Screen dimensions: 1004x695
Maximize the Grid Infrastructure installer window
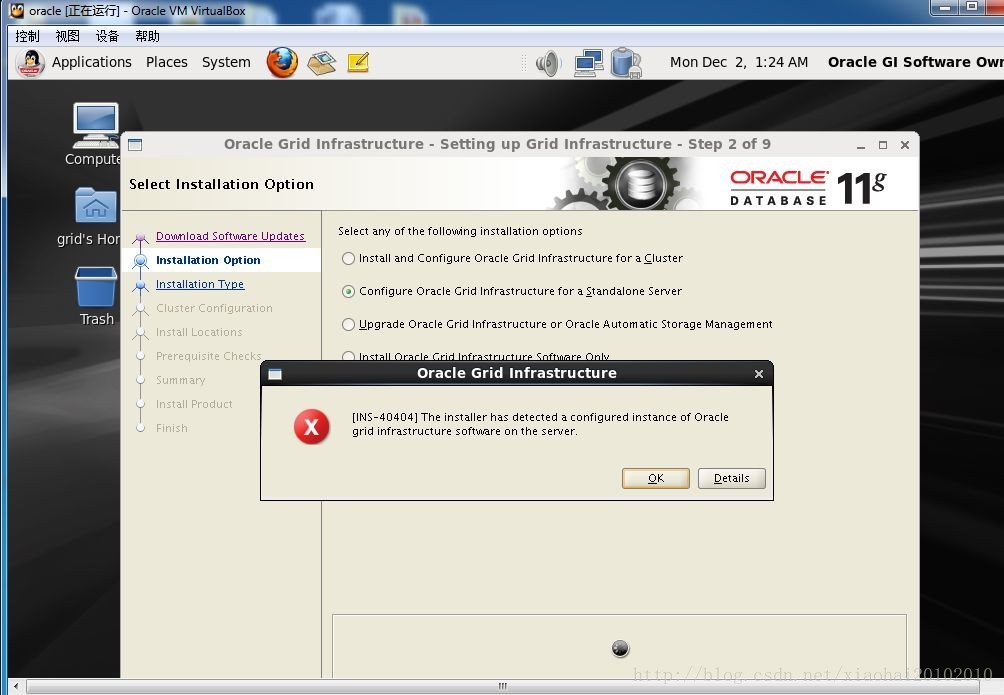pos(883,145)
